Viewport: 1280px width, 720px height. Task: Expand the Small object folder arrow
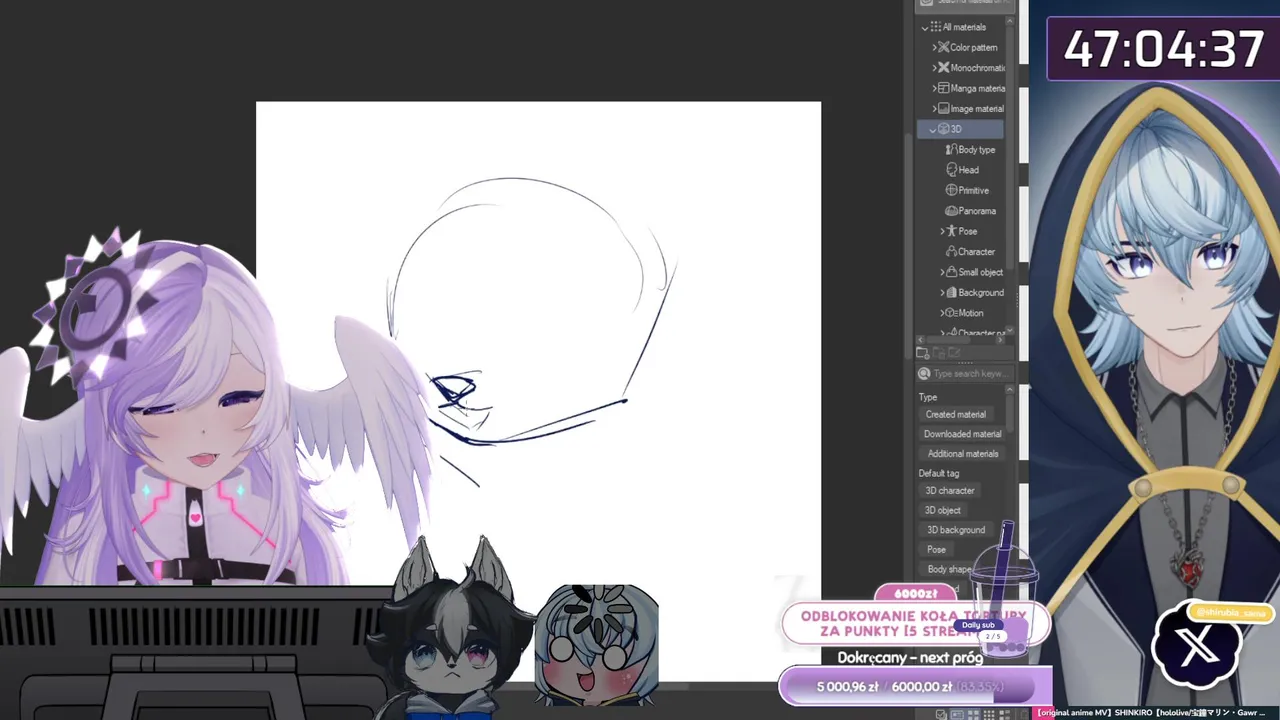(943, 273)
